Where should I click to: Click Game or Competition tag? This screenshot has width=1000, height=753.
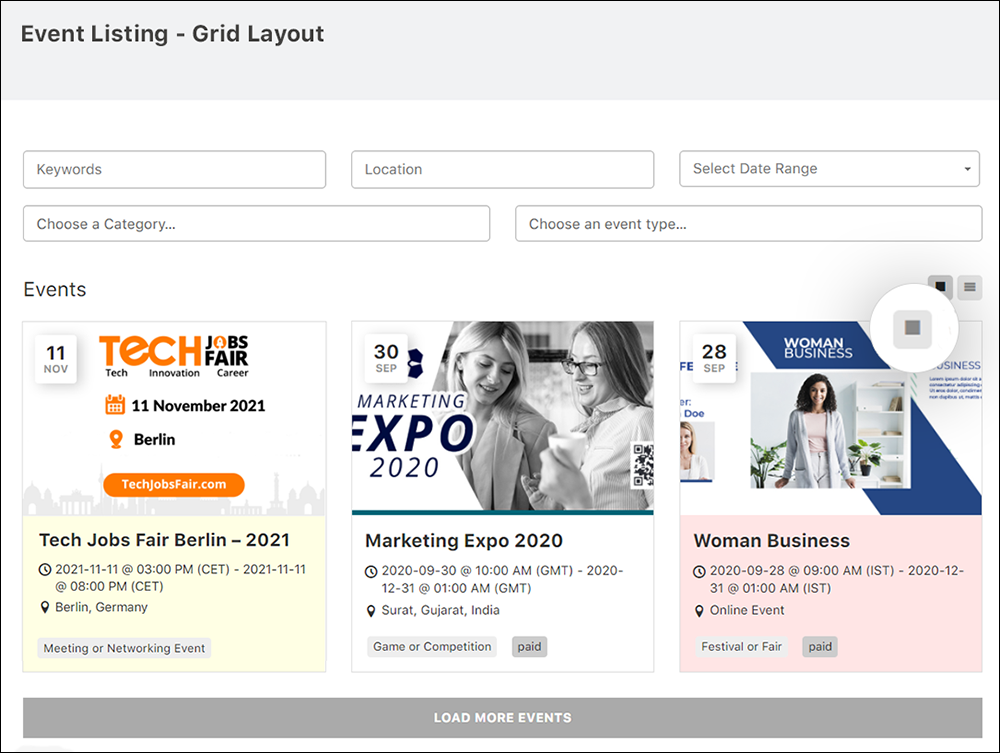point(432,647)
